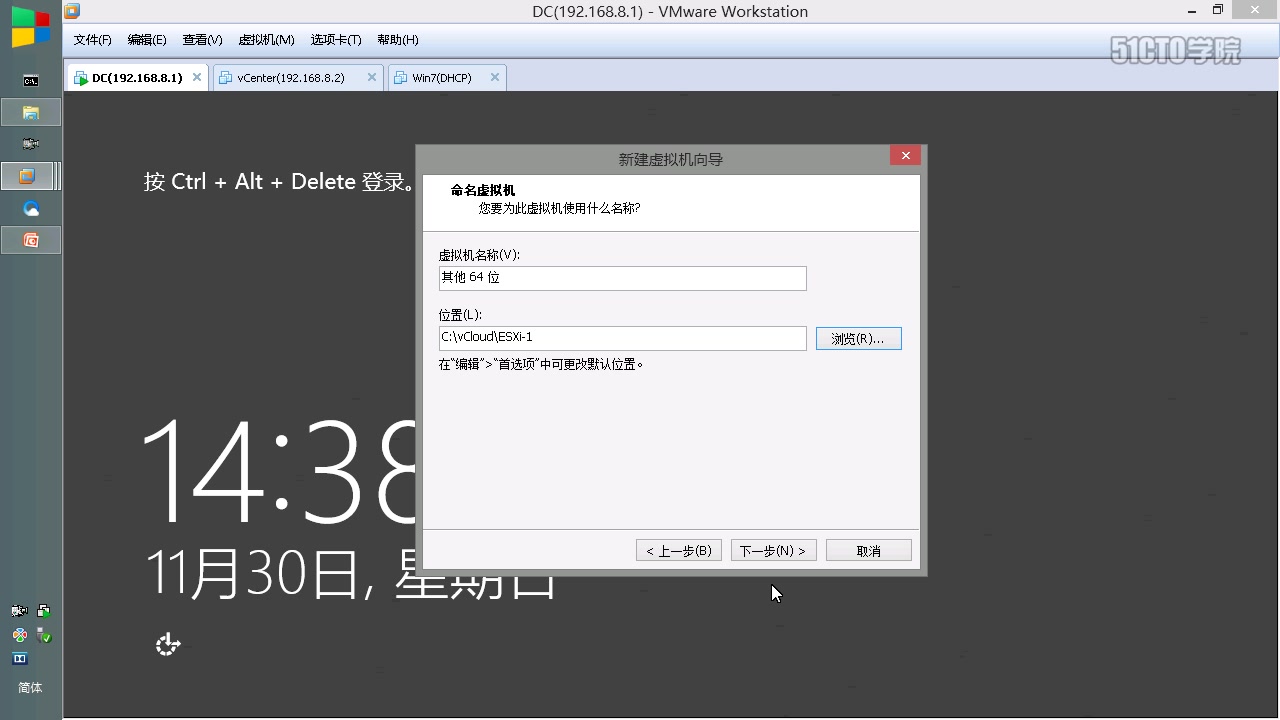Open the 查看(V) menu
The width and height of the screenshot is (1280, 720).
(x=202, y=40)
